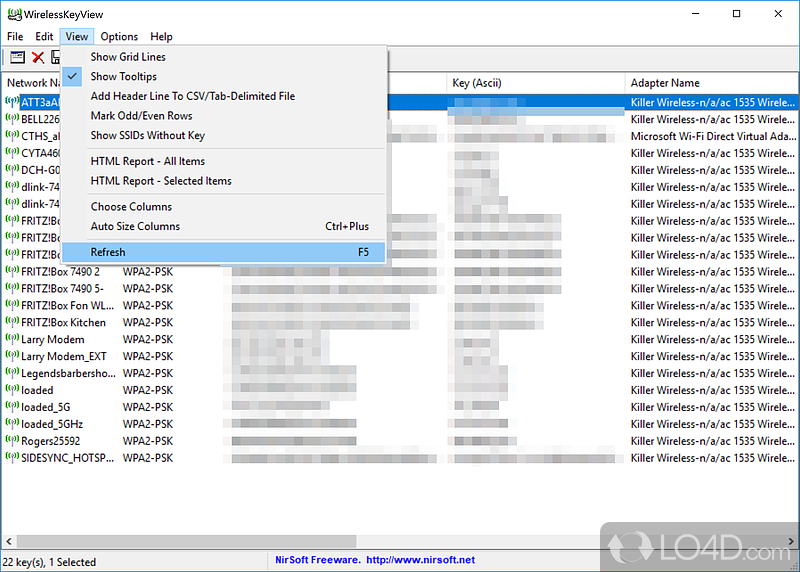Sort by the Adapter Name column header
This screenshot has width=800, height=572.
(712, 83)
